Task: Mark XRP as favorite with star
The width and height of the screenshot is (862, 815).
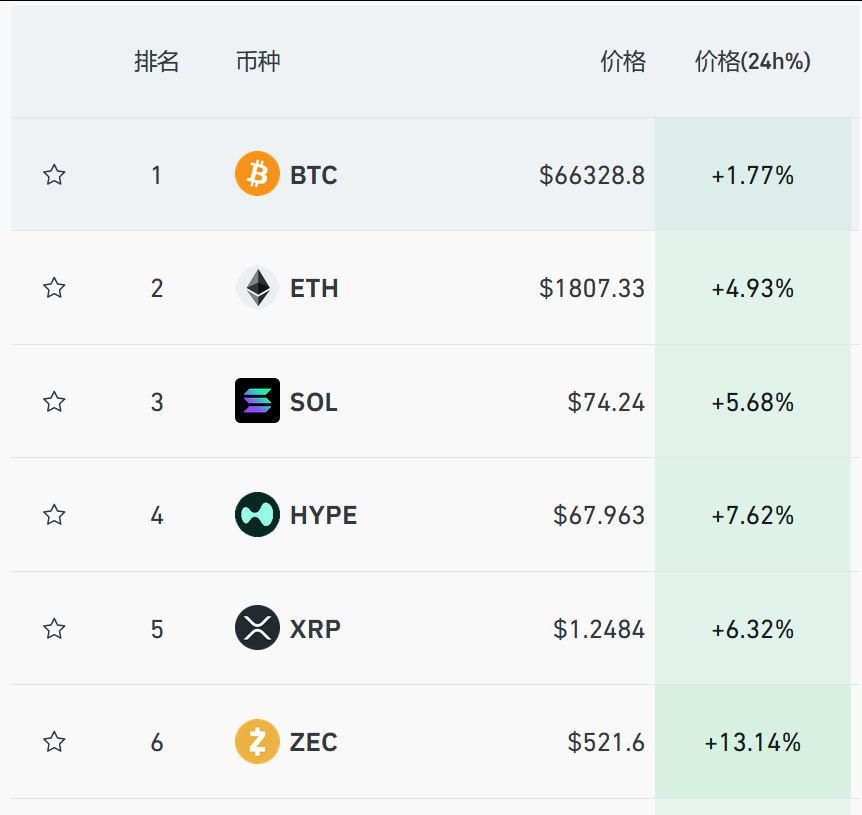Action: pyautogui.click(x=54, y=629)
